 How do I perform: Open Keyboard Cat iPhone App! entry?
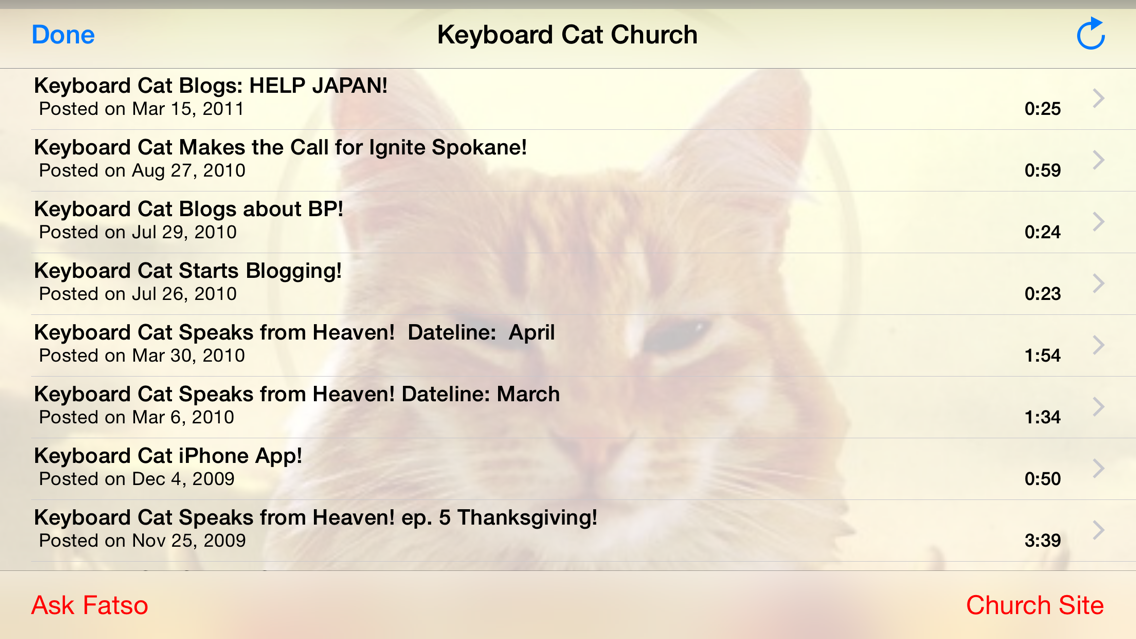[568, 468]
